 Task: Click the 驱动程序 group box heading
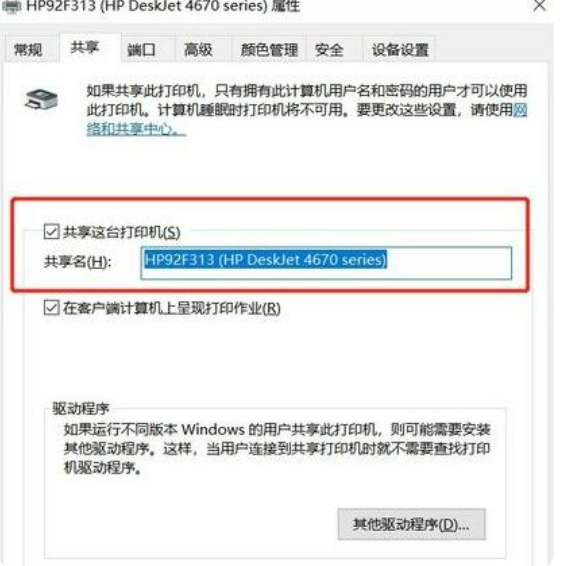point(81,409)
